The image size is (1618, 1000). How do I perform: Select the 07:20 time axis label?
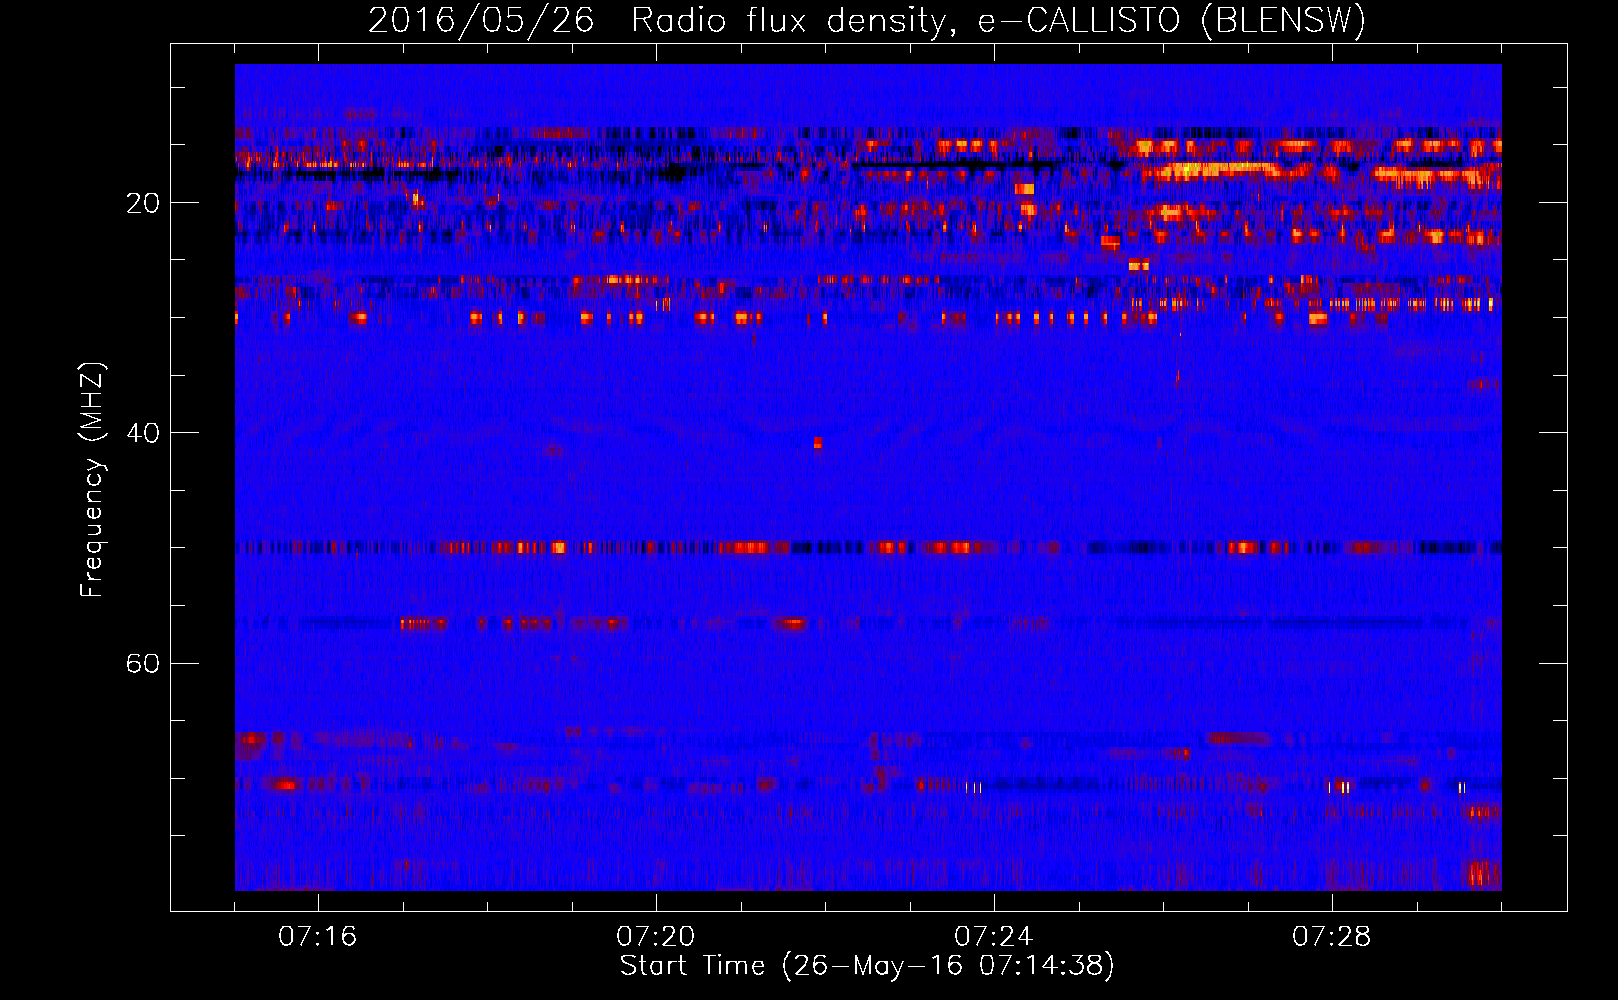(656, 937)
